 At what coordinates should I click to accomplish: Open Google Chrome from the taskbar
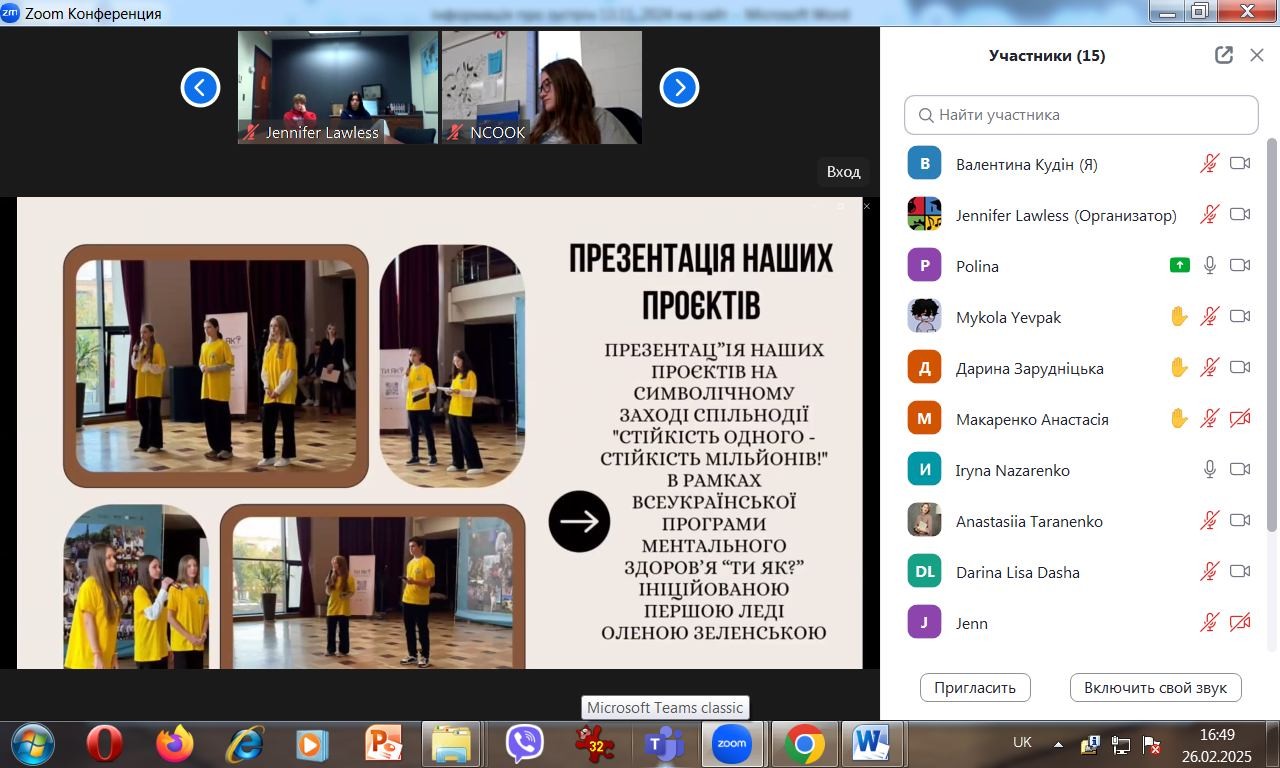tap(803, 744)
